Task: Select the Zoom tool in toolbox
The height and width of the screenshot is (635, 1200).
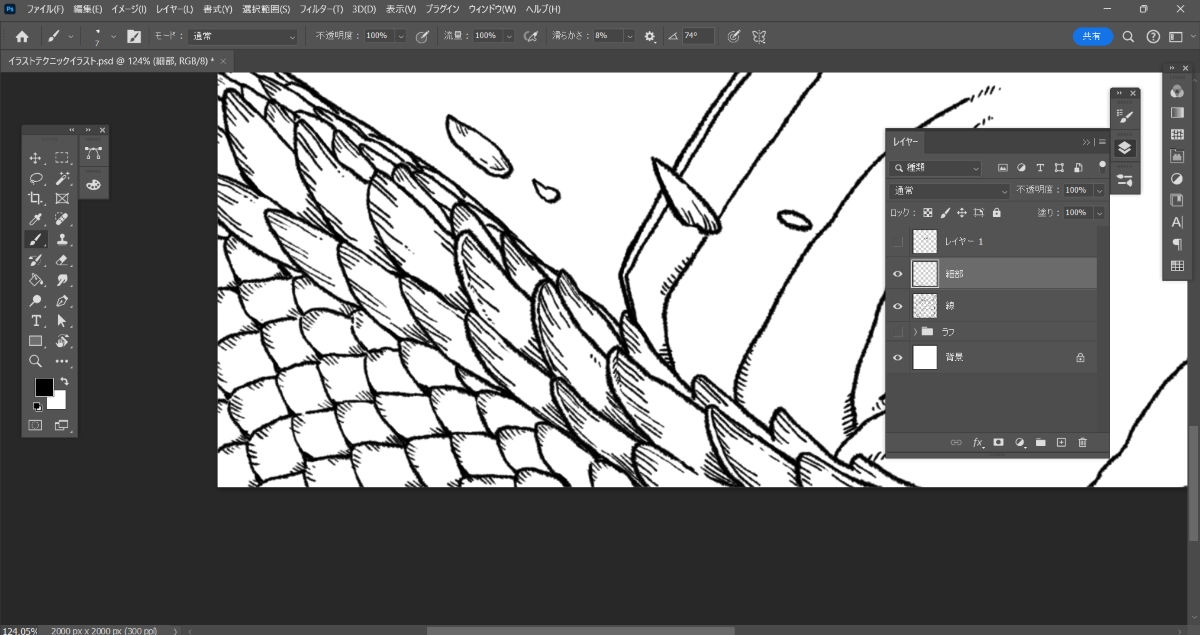Action: tap(36, 361)
